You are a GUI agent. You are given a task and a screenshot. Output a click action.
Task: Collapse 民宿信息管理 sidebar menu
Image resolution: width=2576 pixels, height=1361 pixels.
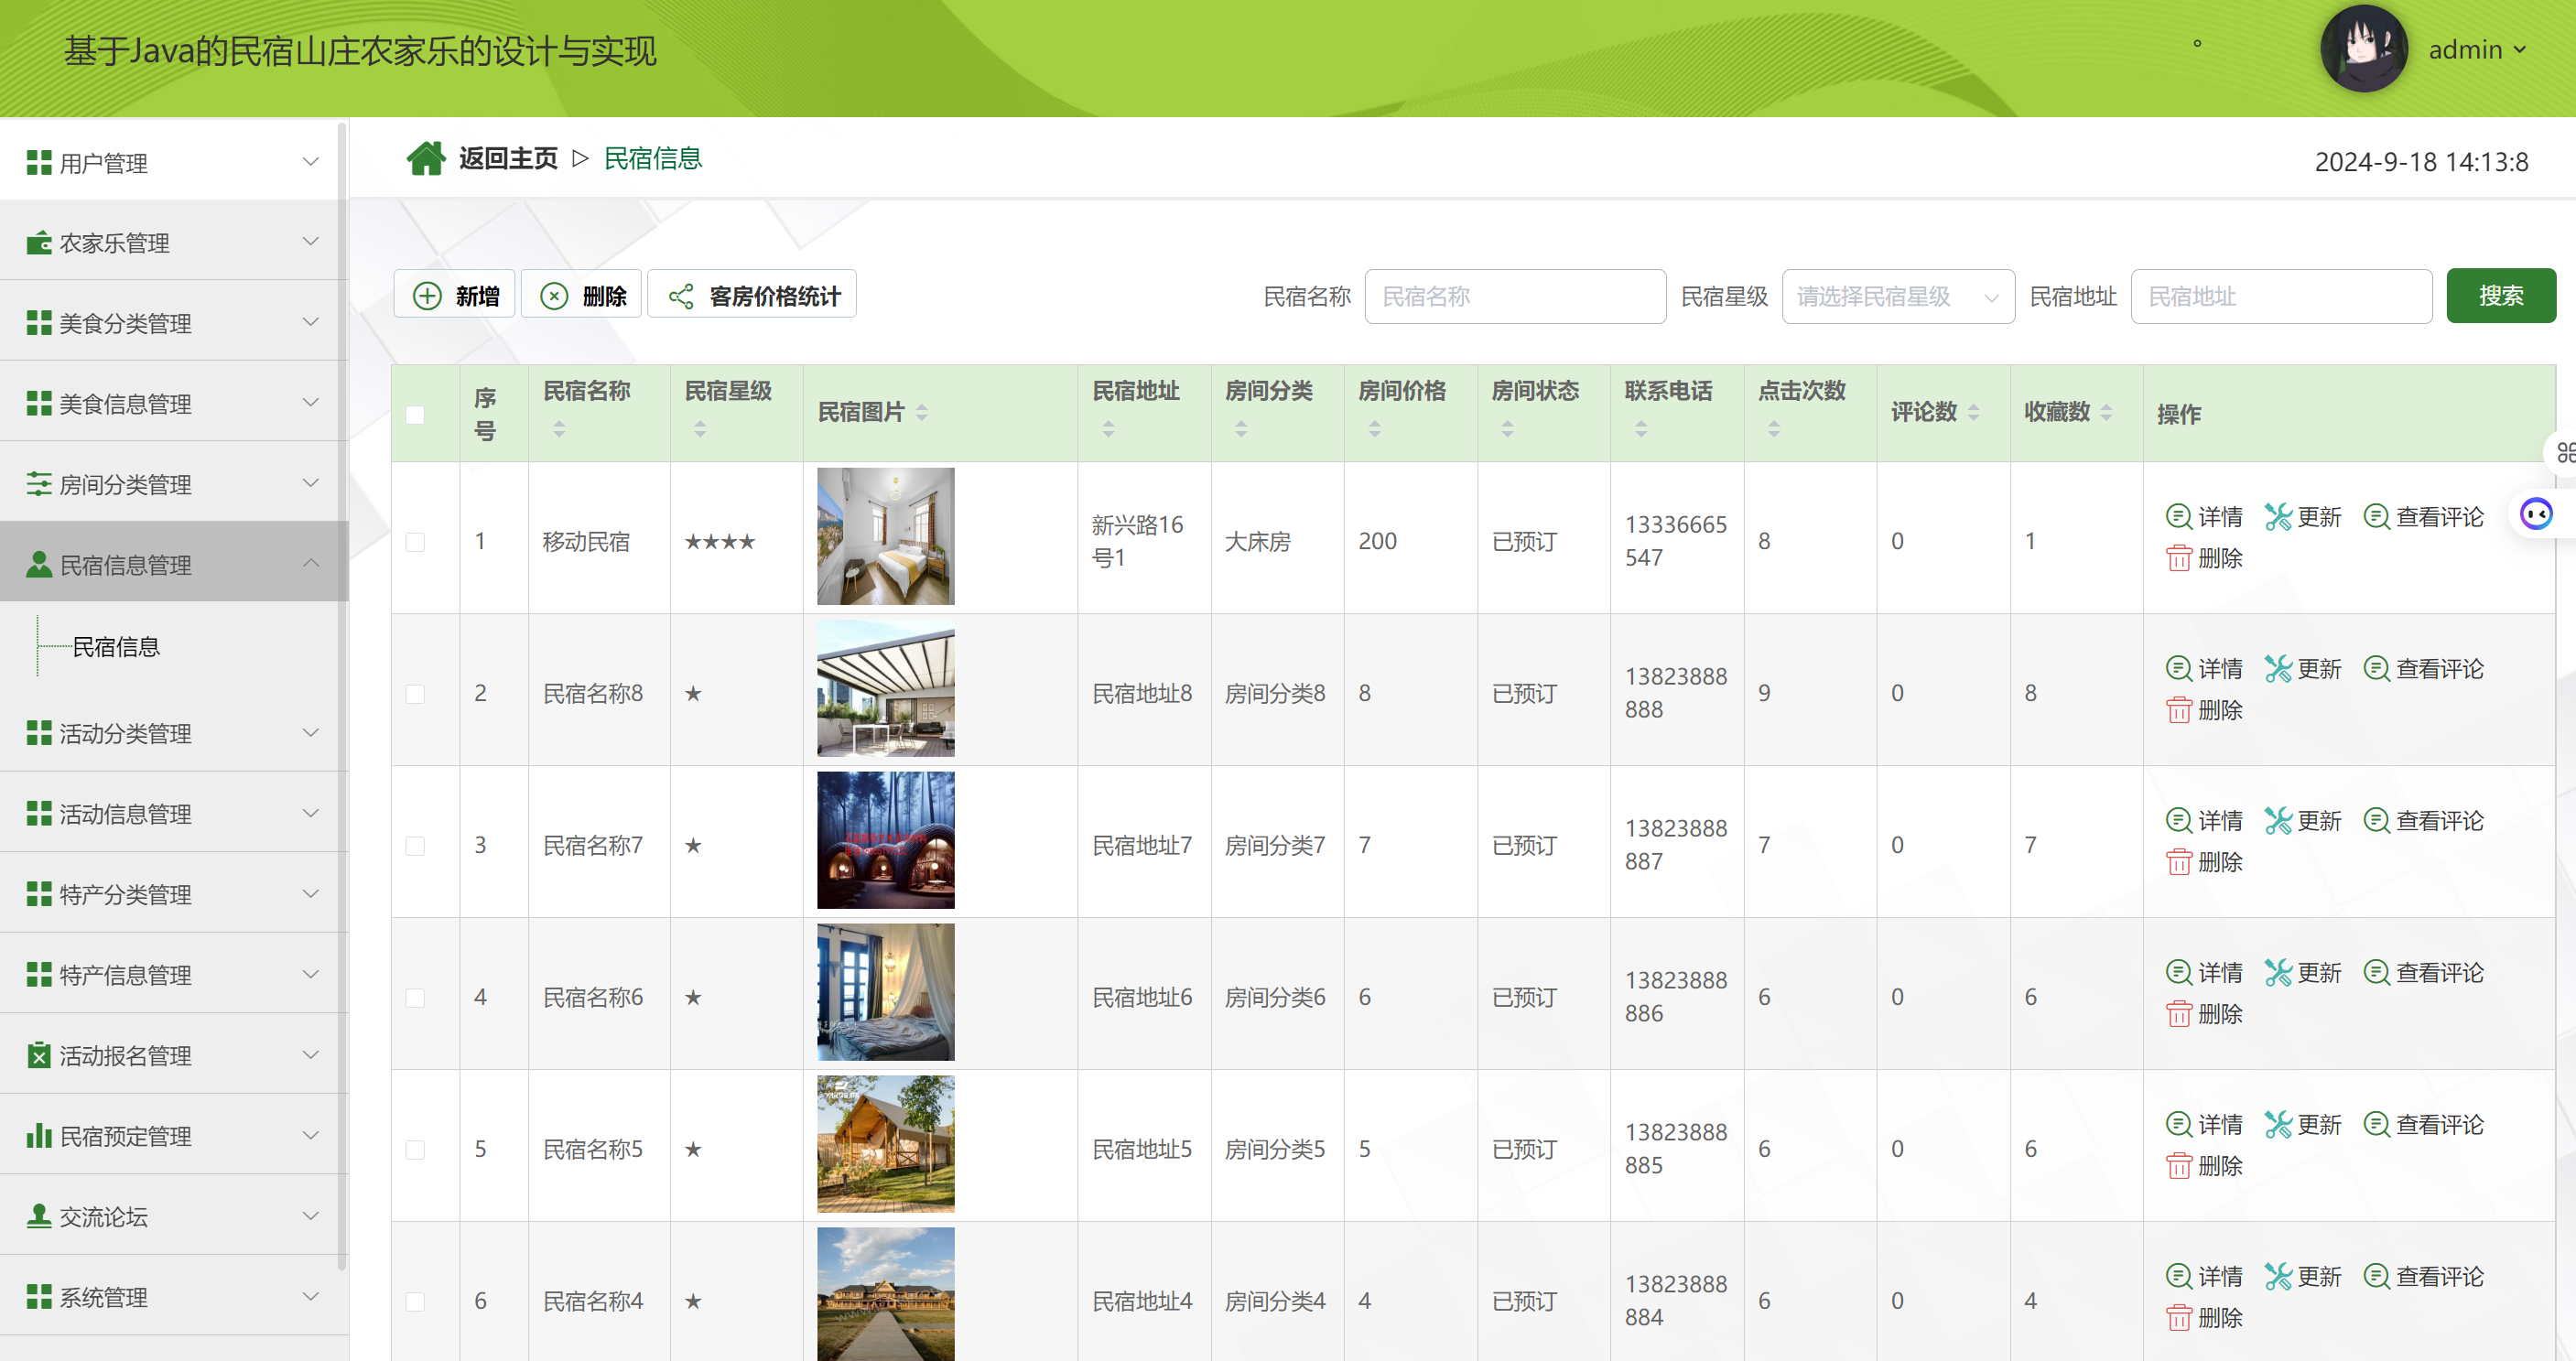172,564
